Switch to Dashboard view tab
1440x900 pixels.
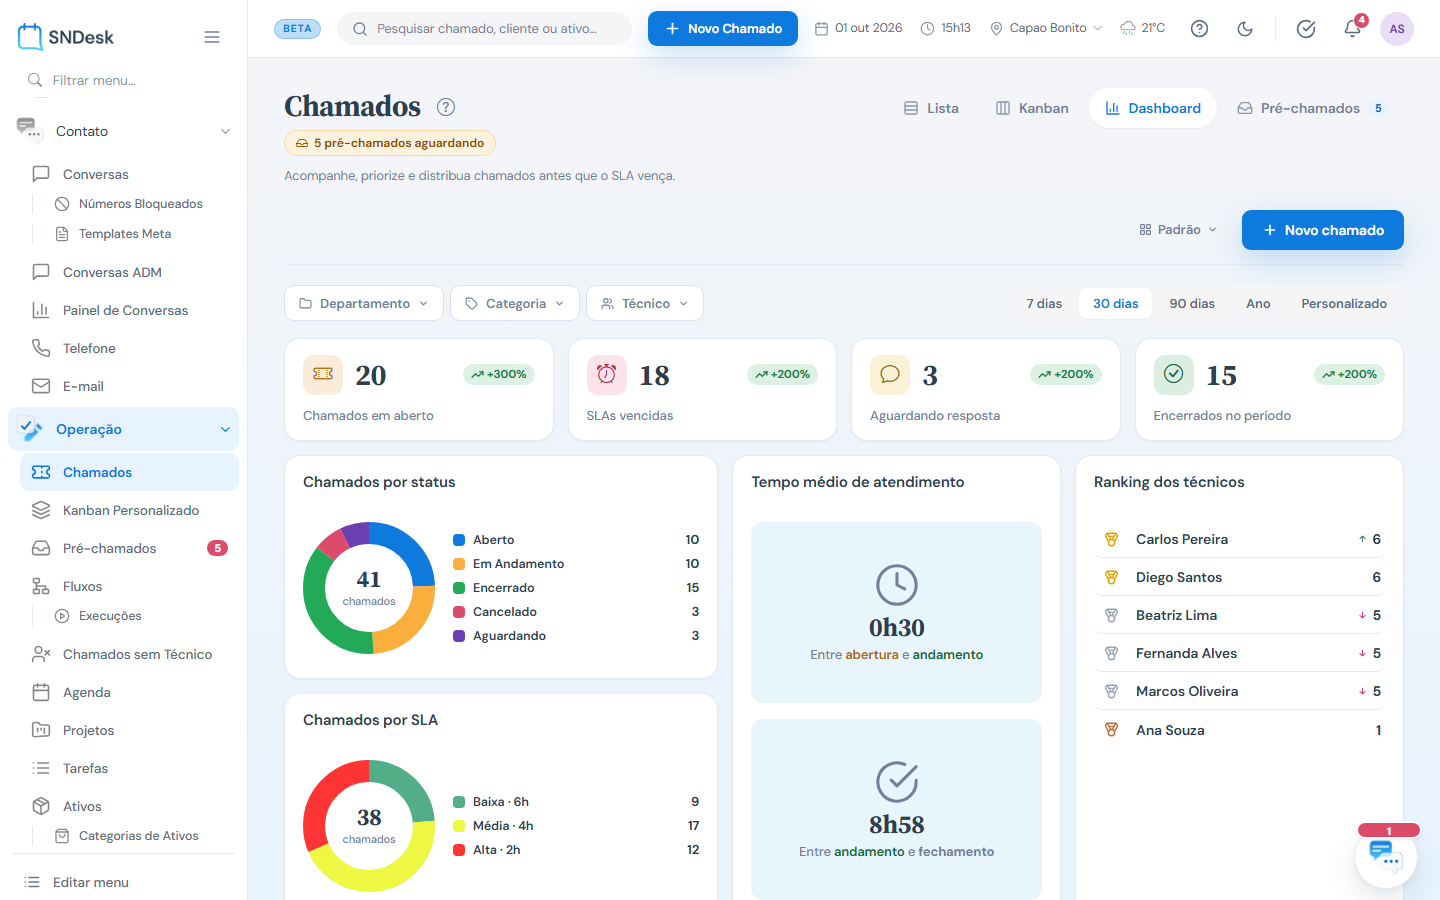(x=1153, y=108)
